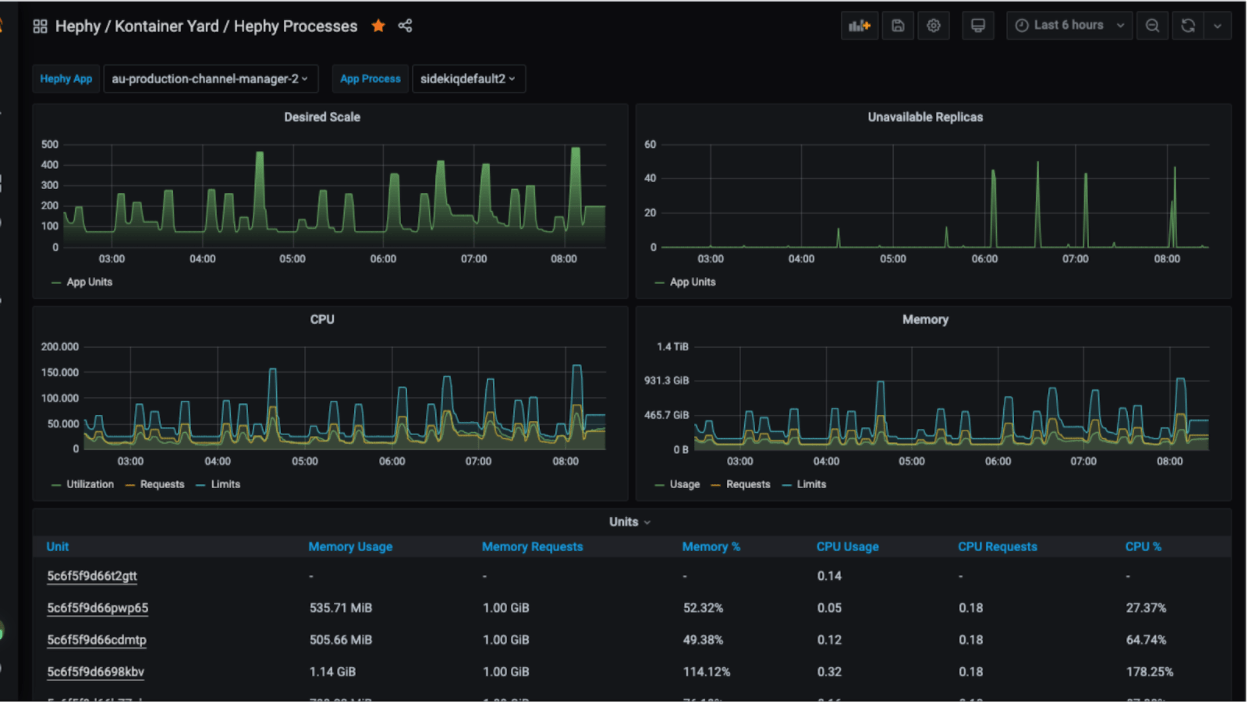This screenshot has width=1250, height=702.
Task: Sort table by Memory Requests column
Action: (532, 547)
